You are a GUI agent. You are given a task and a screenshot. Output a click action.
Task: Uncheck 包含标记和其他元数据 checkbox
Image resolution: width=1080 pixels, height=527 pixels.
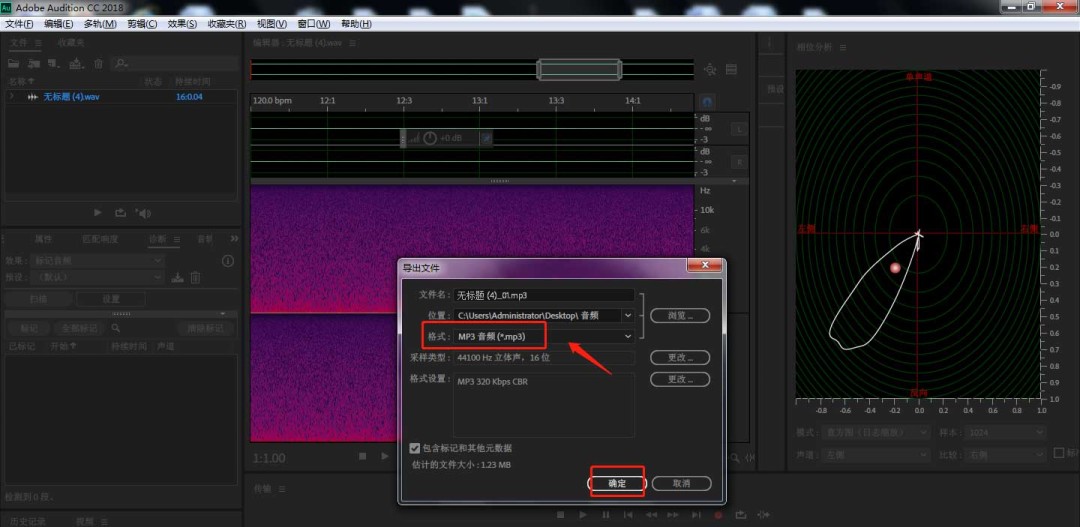point(415,448)
